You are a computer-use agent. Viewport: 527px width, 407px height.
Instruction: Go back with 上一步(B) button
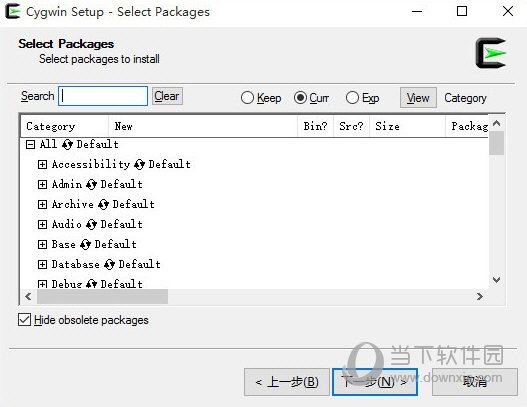tap(287, 382)
